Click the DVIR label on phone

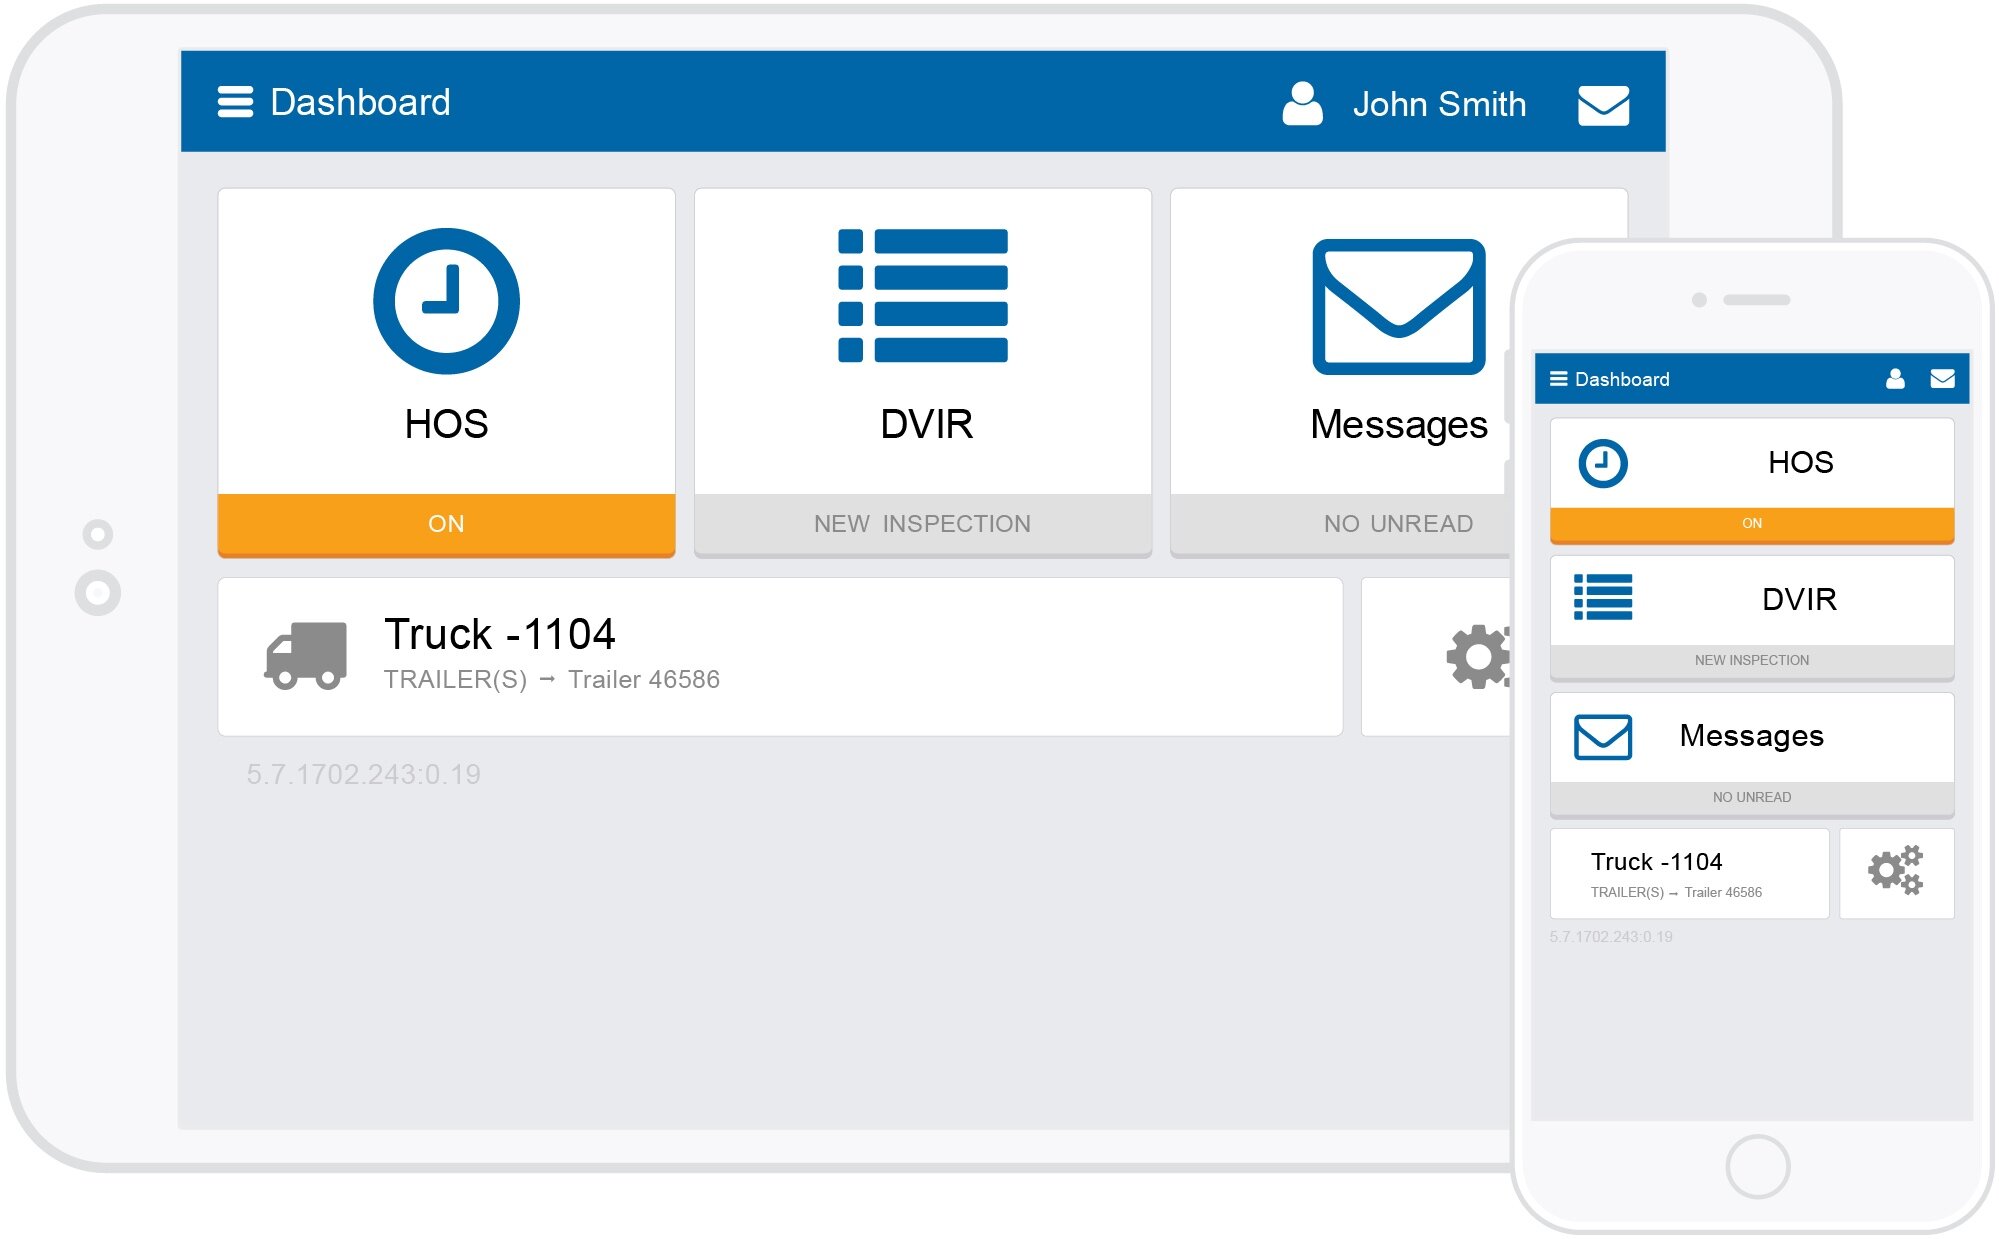(1799, 599)
